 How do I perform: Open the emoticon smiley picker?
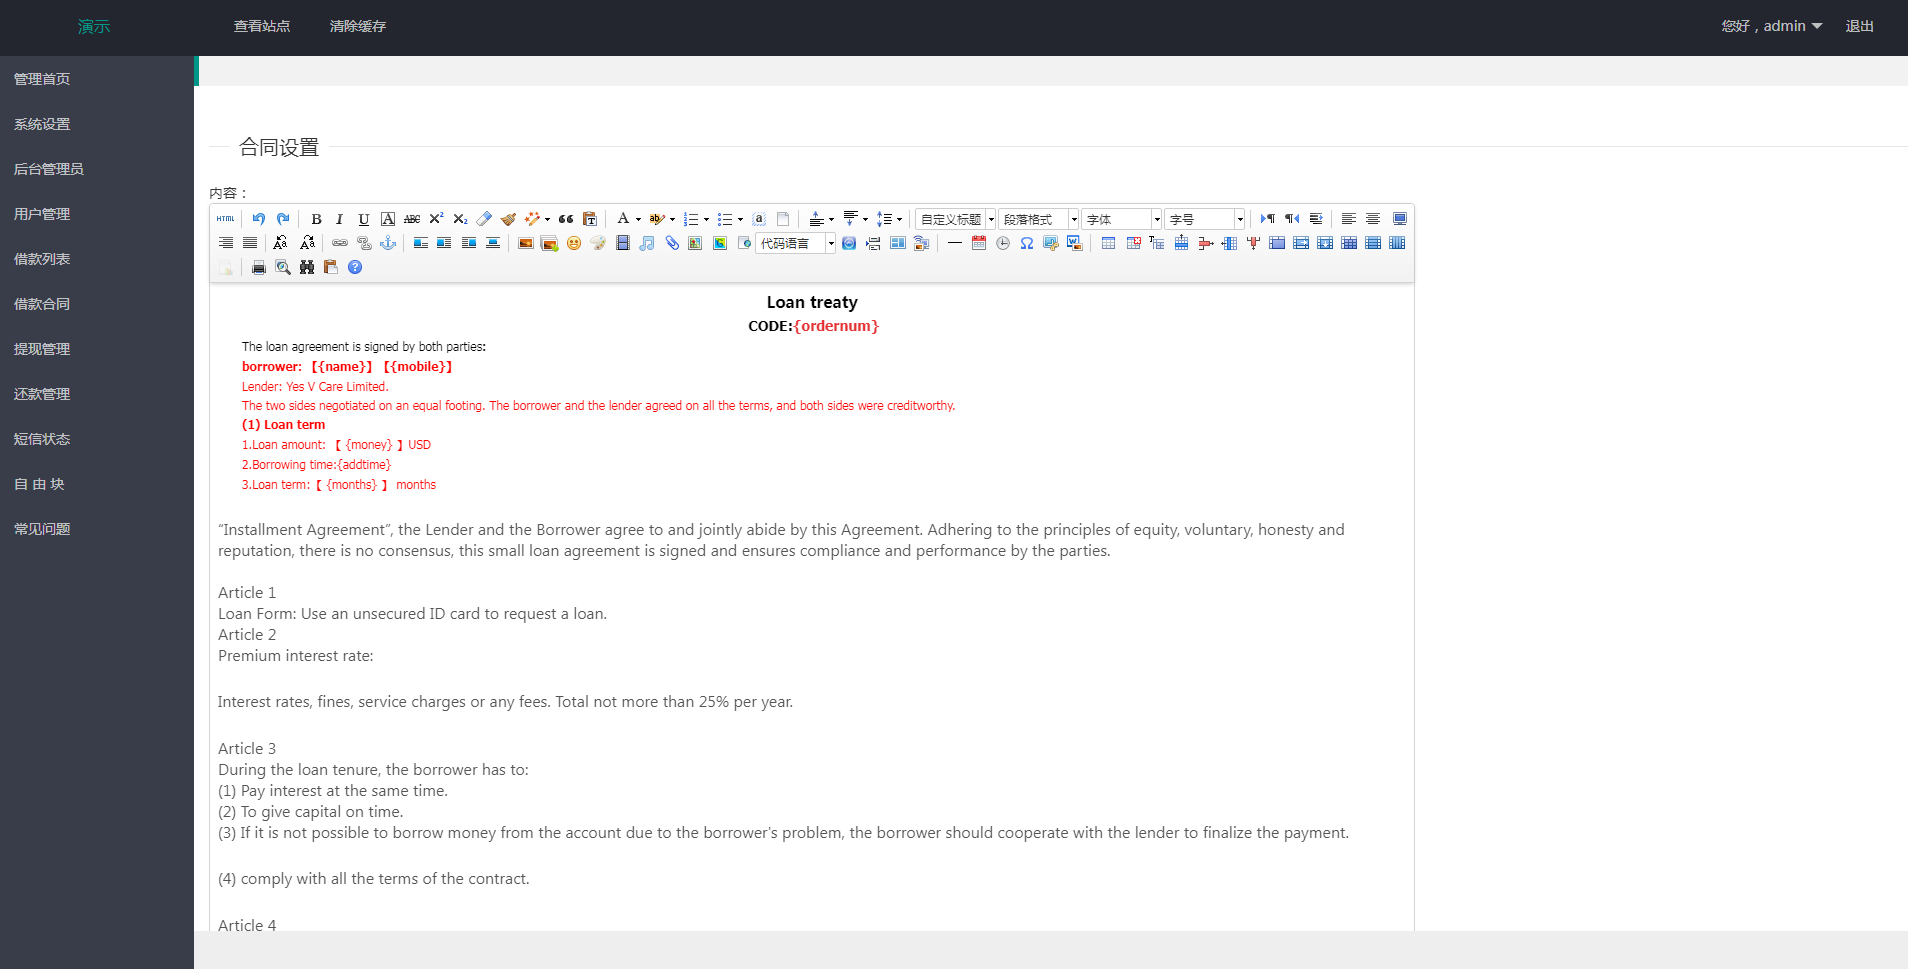click(574, 243)
